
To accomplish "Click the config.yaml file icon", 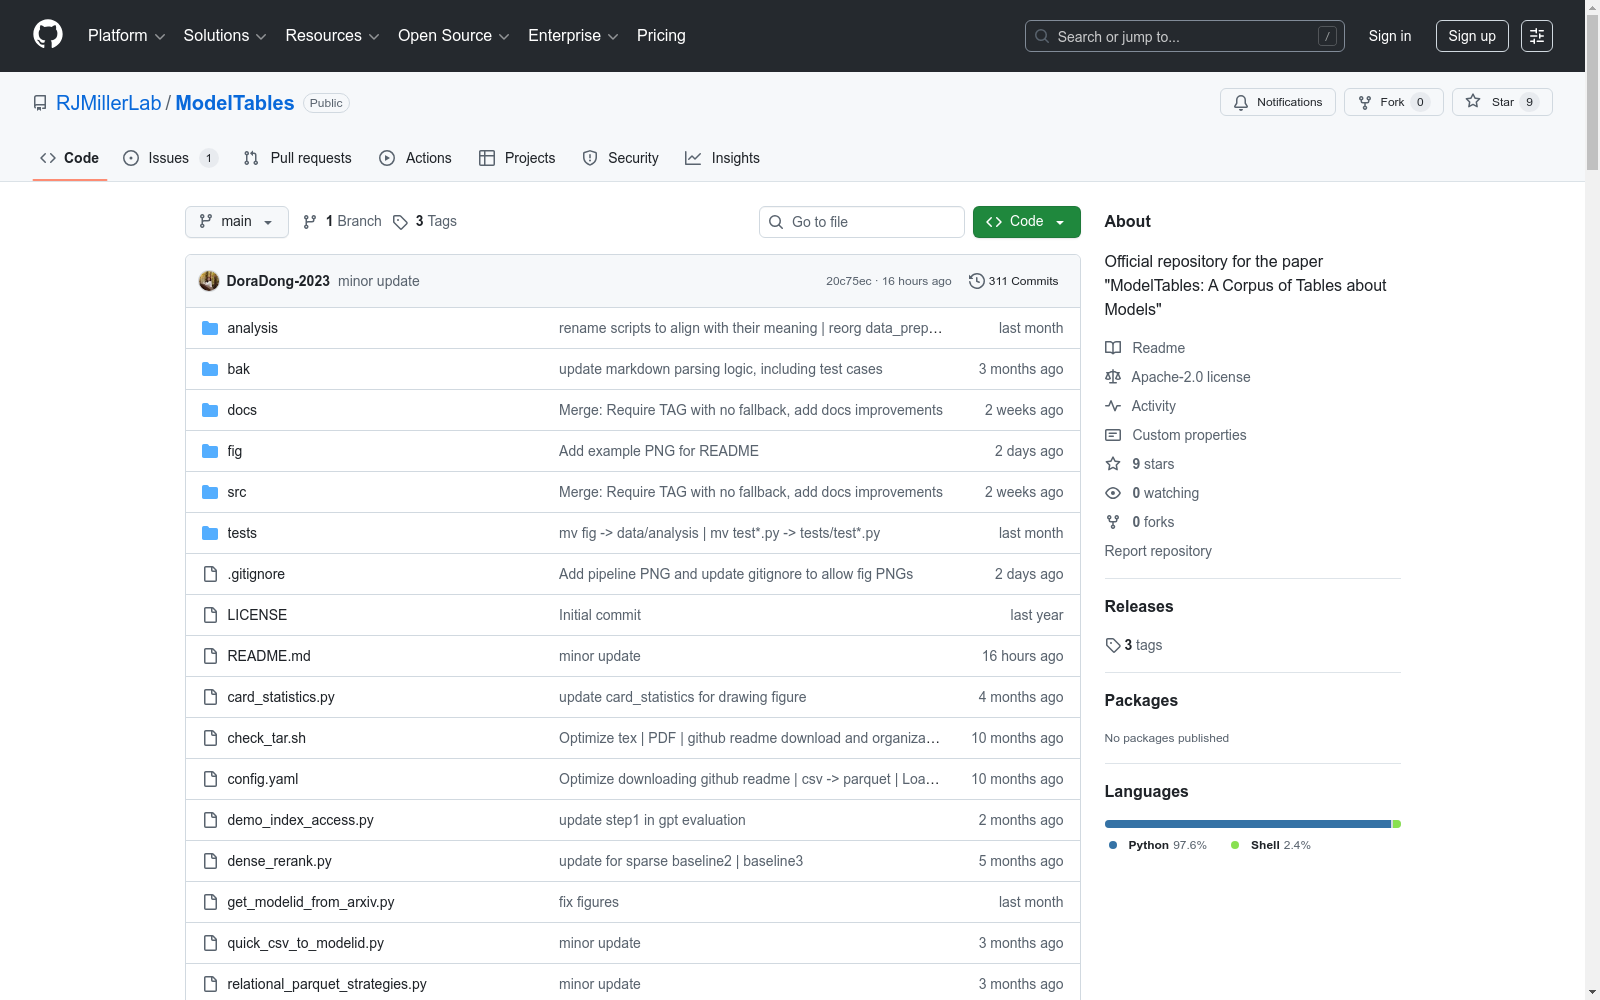I will pos(210,779).
